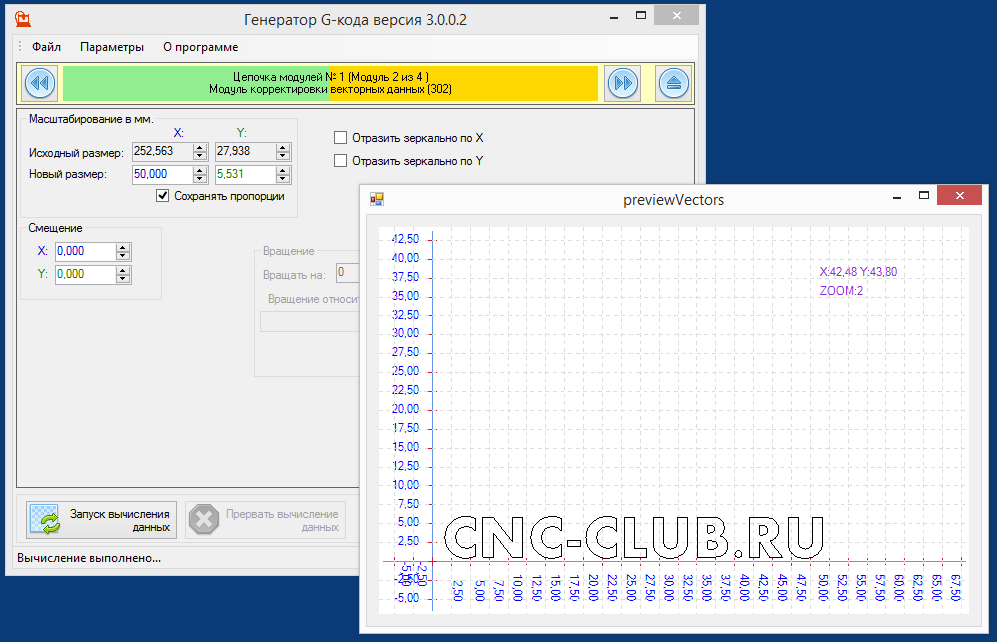Screen dimensions: 997x642
Task: Click the toolbar grip handle left of Файл
Action: point(20,47)
